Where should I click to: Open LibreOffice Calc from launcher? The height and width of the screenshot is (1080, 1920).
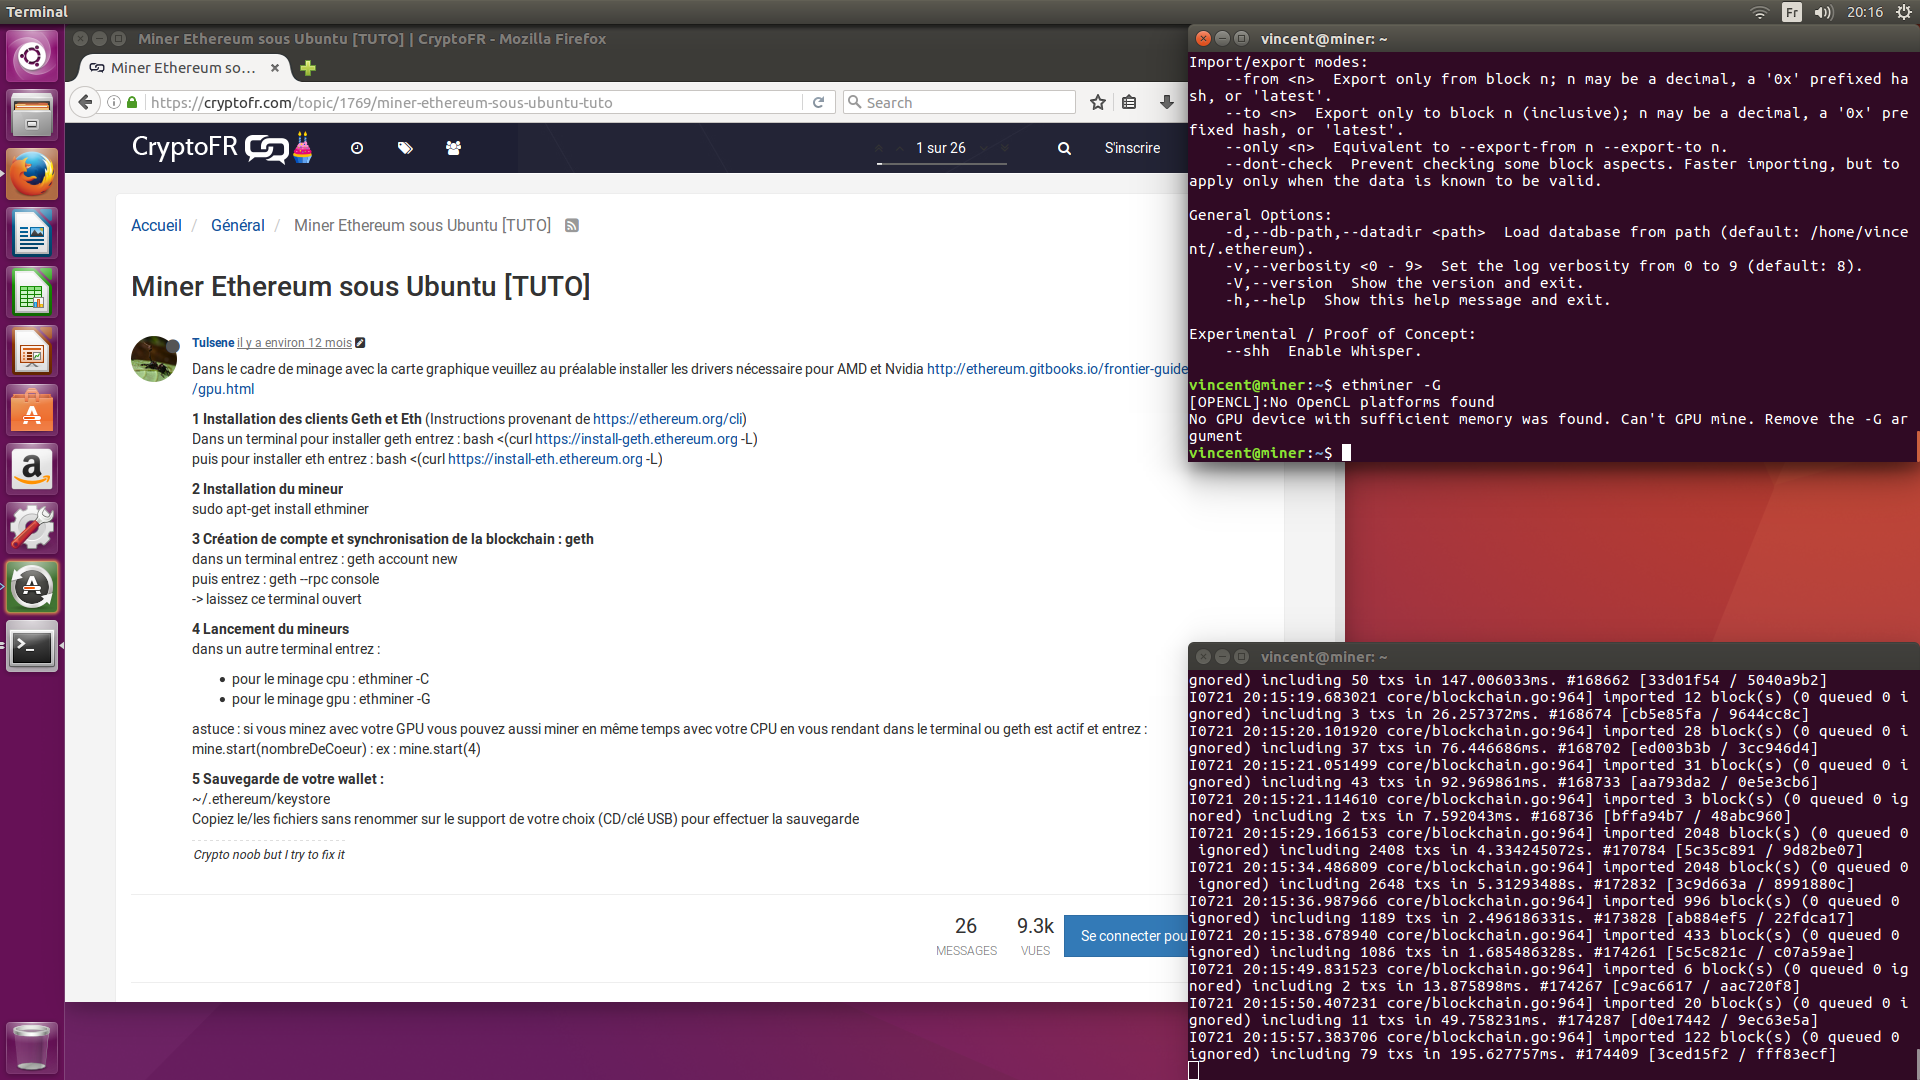(x=32, y=292)
